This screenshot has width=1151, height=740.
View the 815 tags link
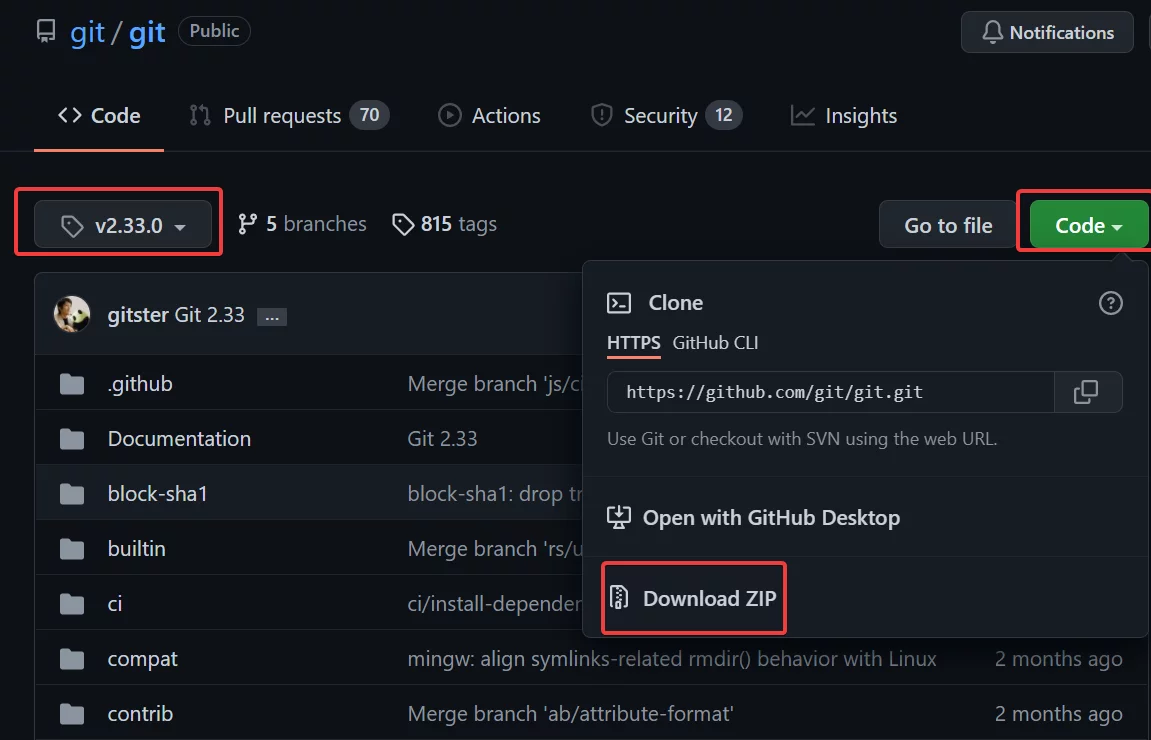point(444,224)
